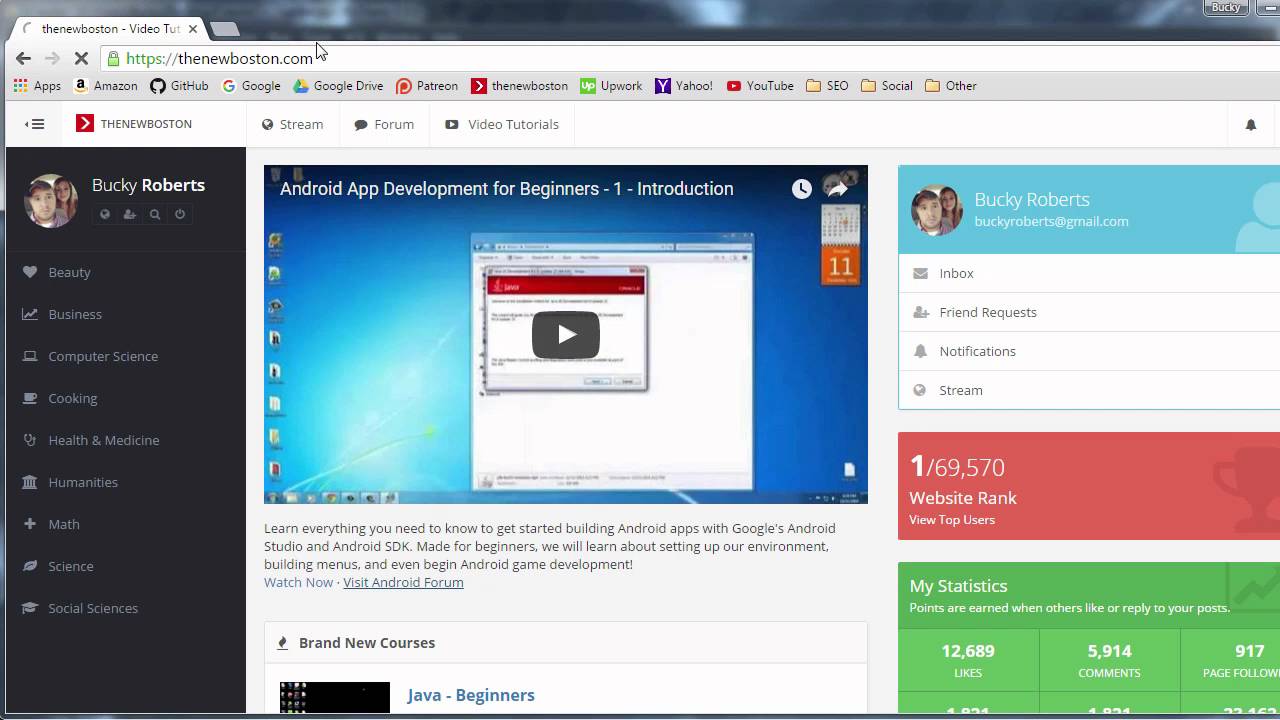Click the green secure padlock in the address bar
The image size is (1280, 720).
tap(114, 58)
